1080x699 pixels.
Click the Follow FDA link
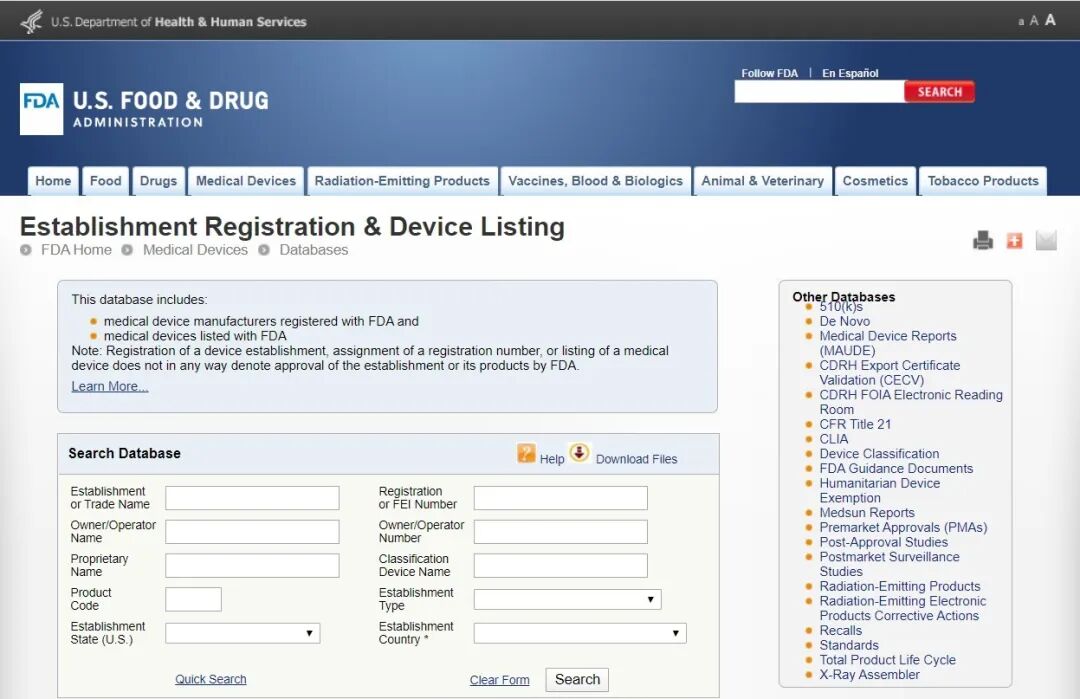(x=769, y=73)
